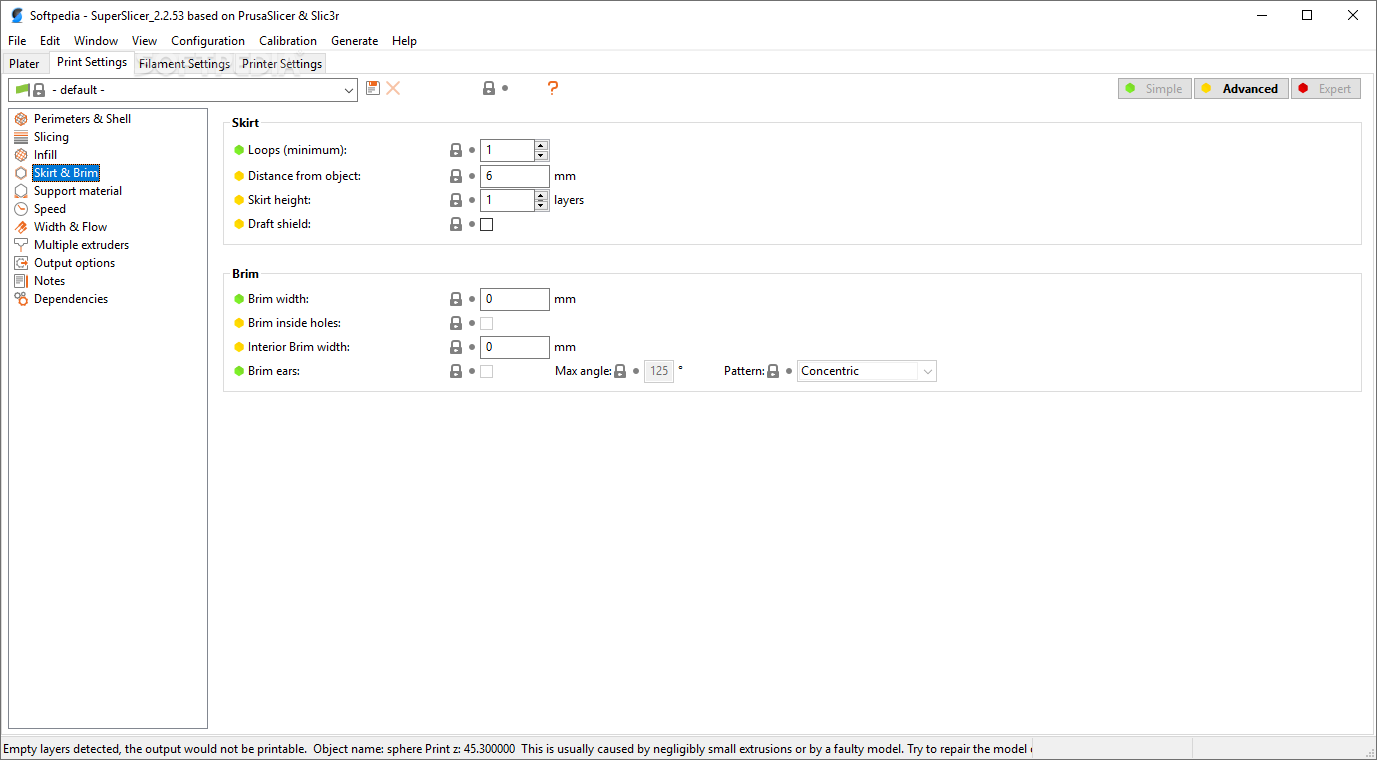Click lock icon for Brim inside holes

pos(456,323)
